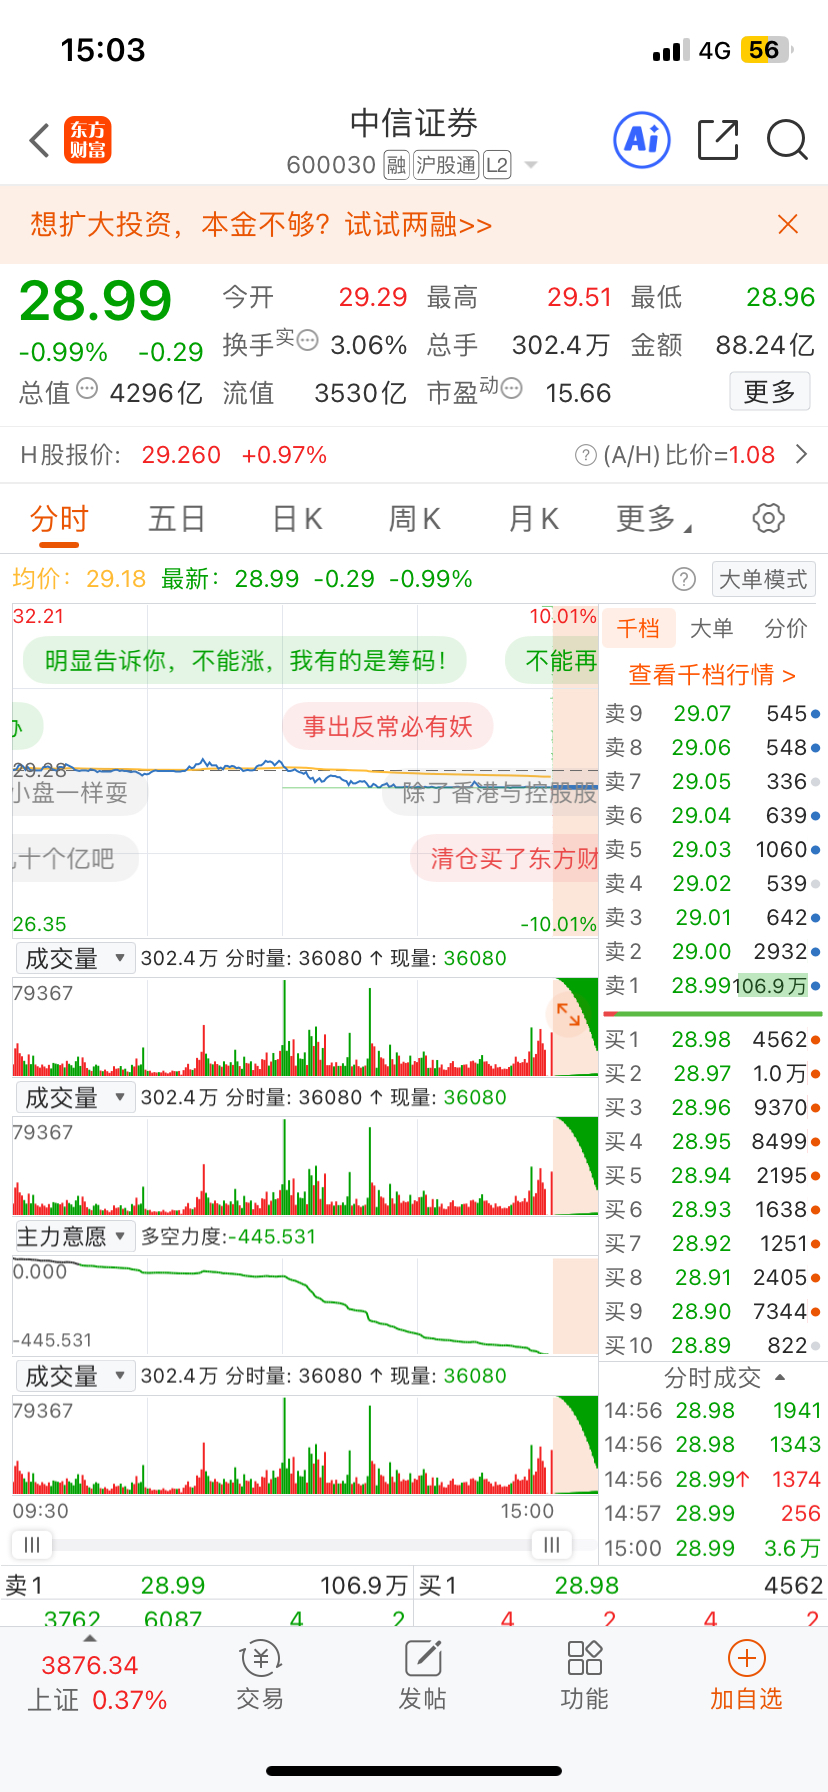Switch to the 五日 tab
Image resolution: width=828 pixels, height=1792 pixels.
click(x=177, y=519)
